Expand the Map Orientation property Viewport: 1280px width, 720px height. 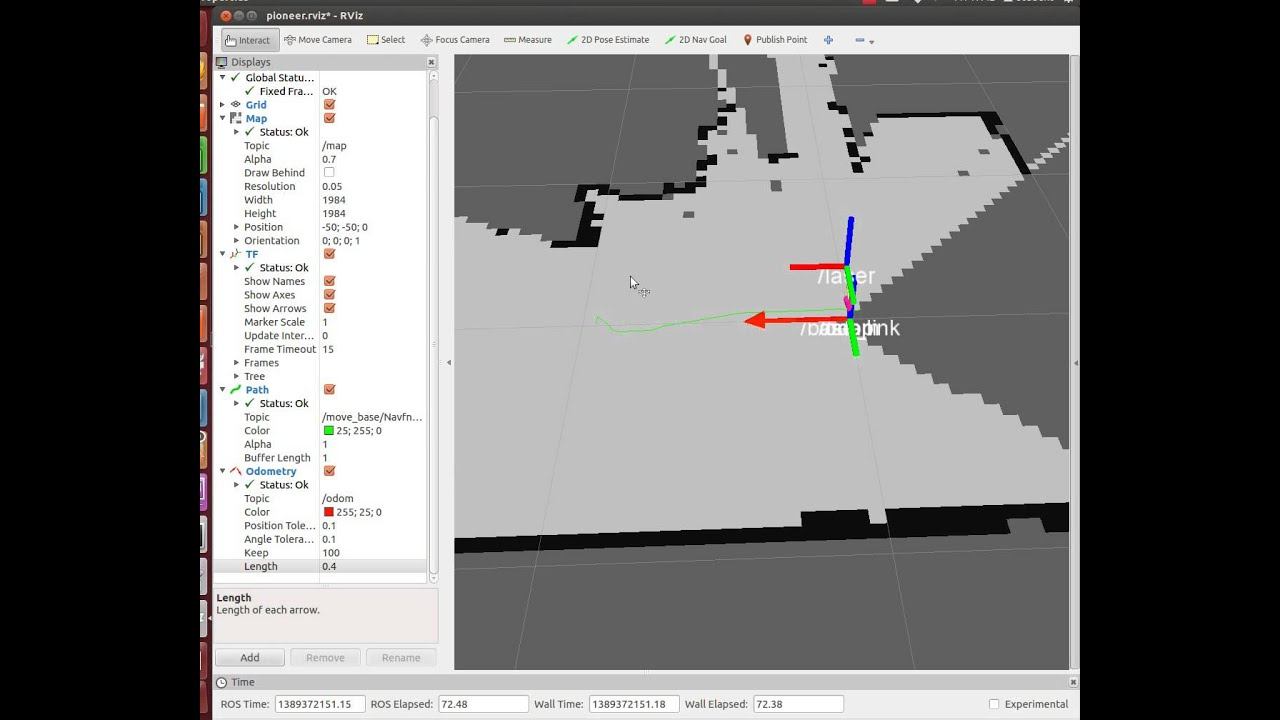236,241
